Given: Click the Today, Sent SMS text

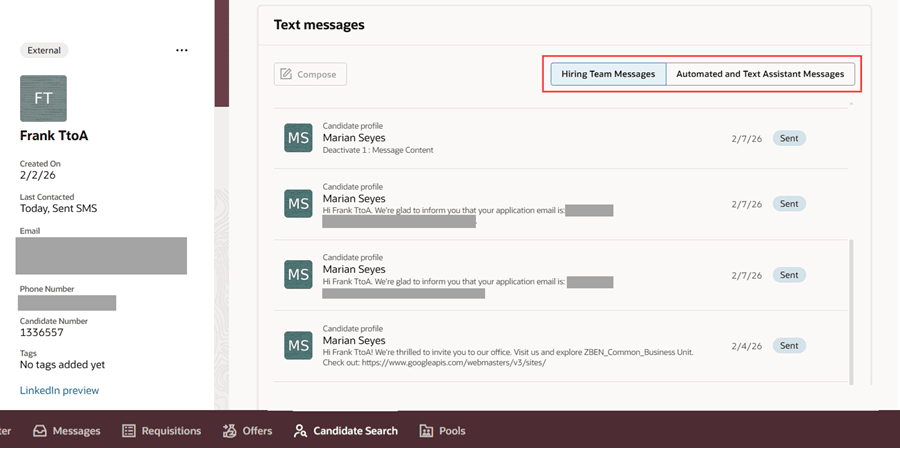Looking at the screenshot, I should (x=59, y=208).
